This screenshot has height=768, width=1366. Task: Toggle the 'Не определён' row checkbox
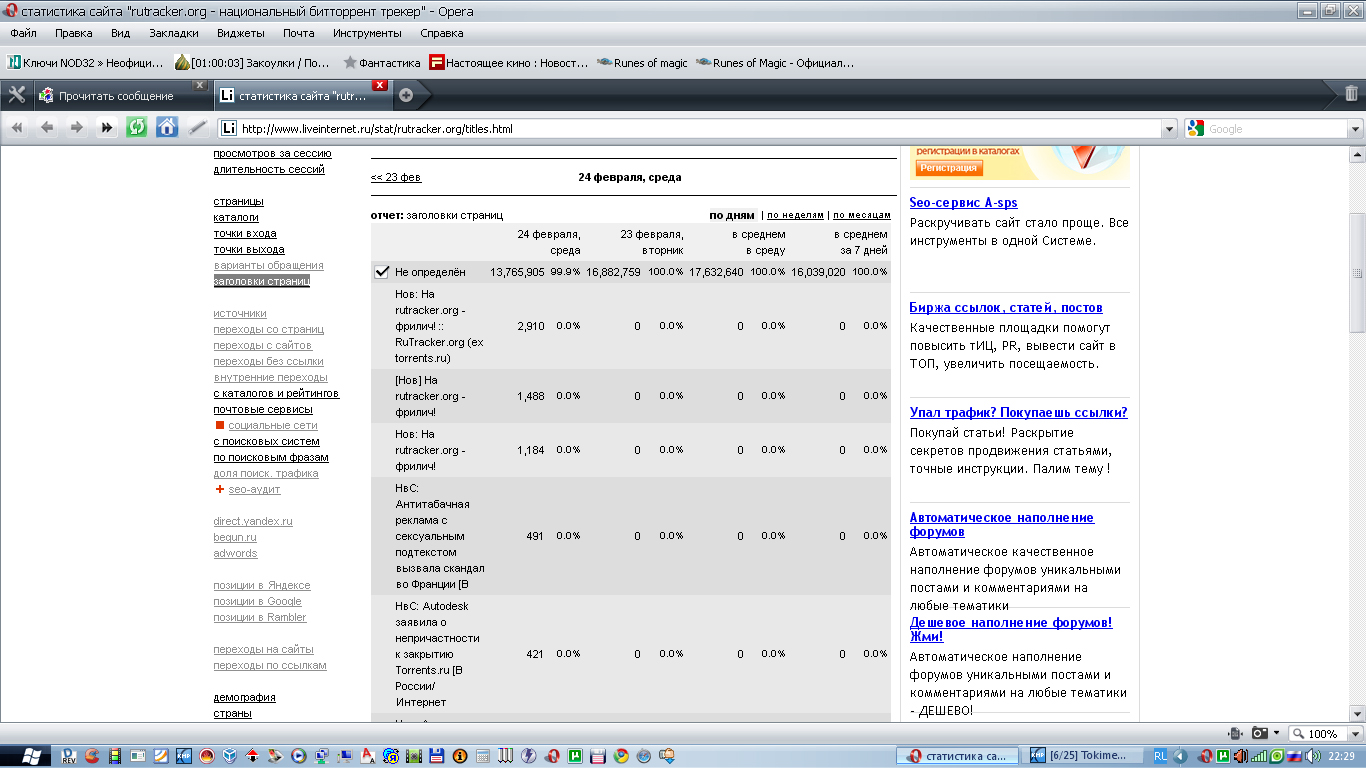point(381,272)
